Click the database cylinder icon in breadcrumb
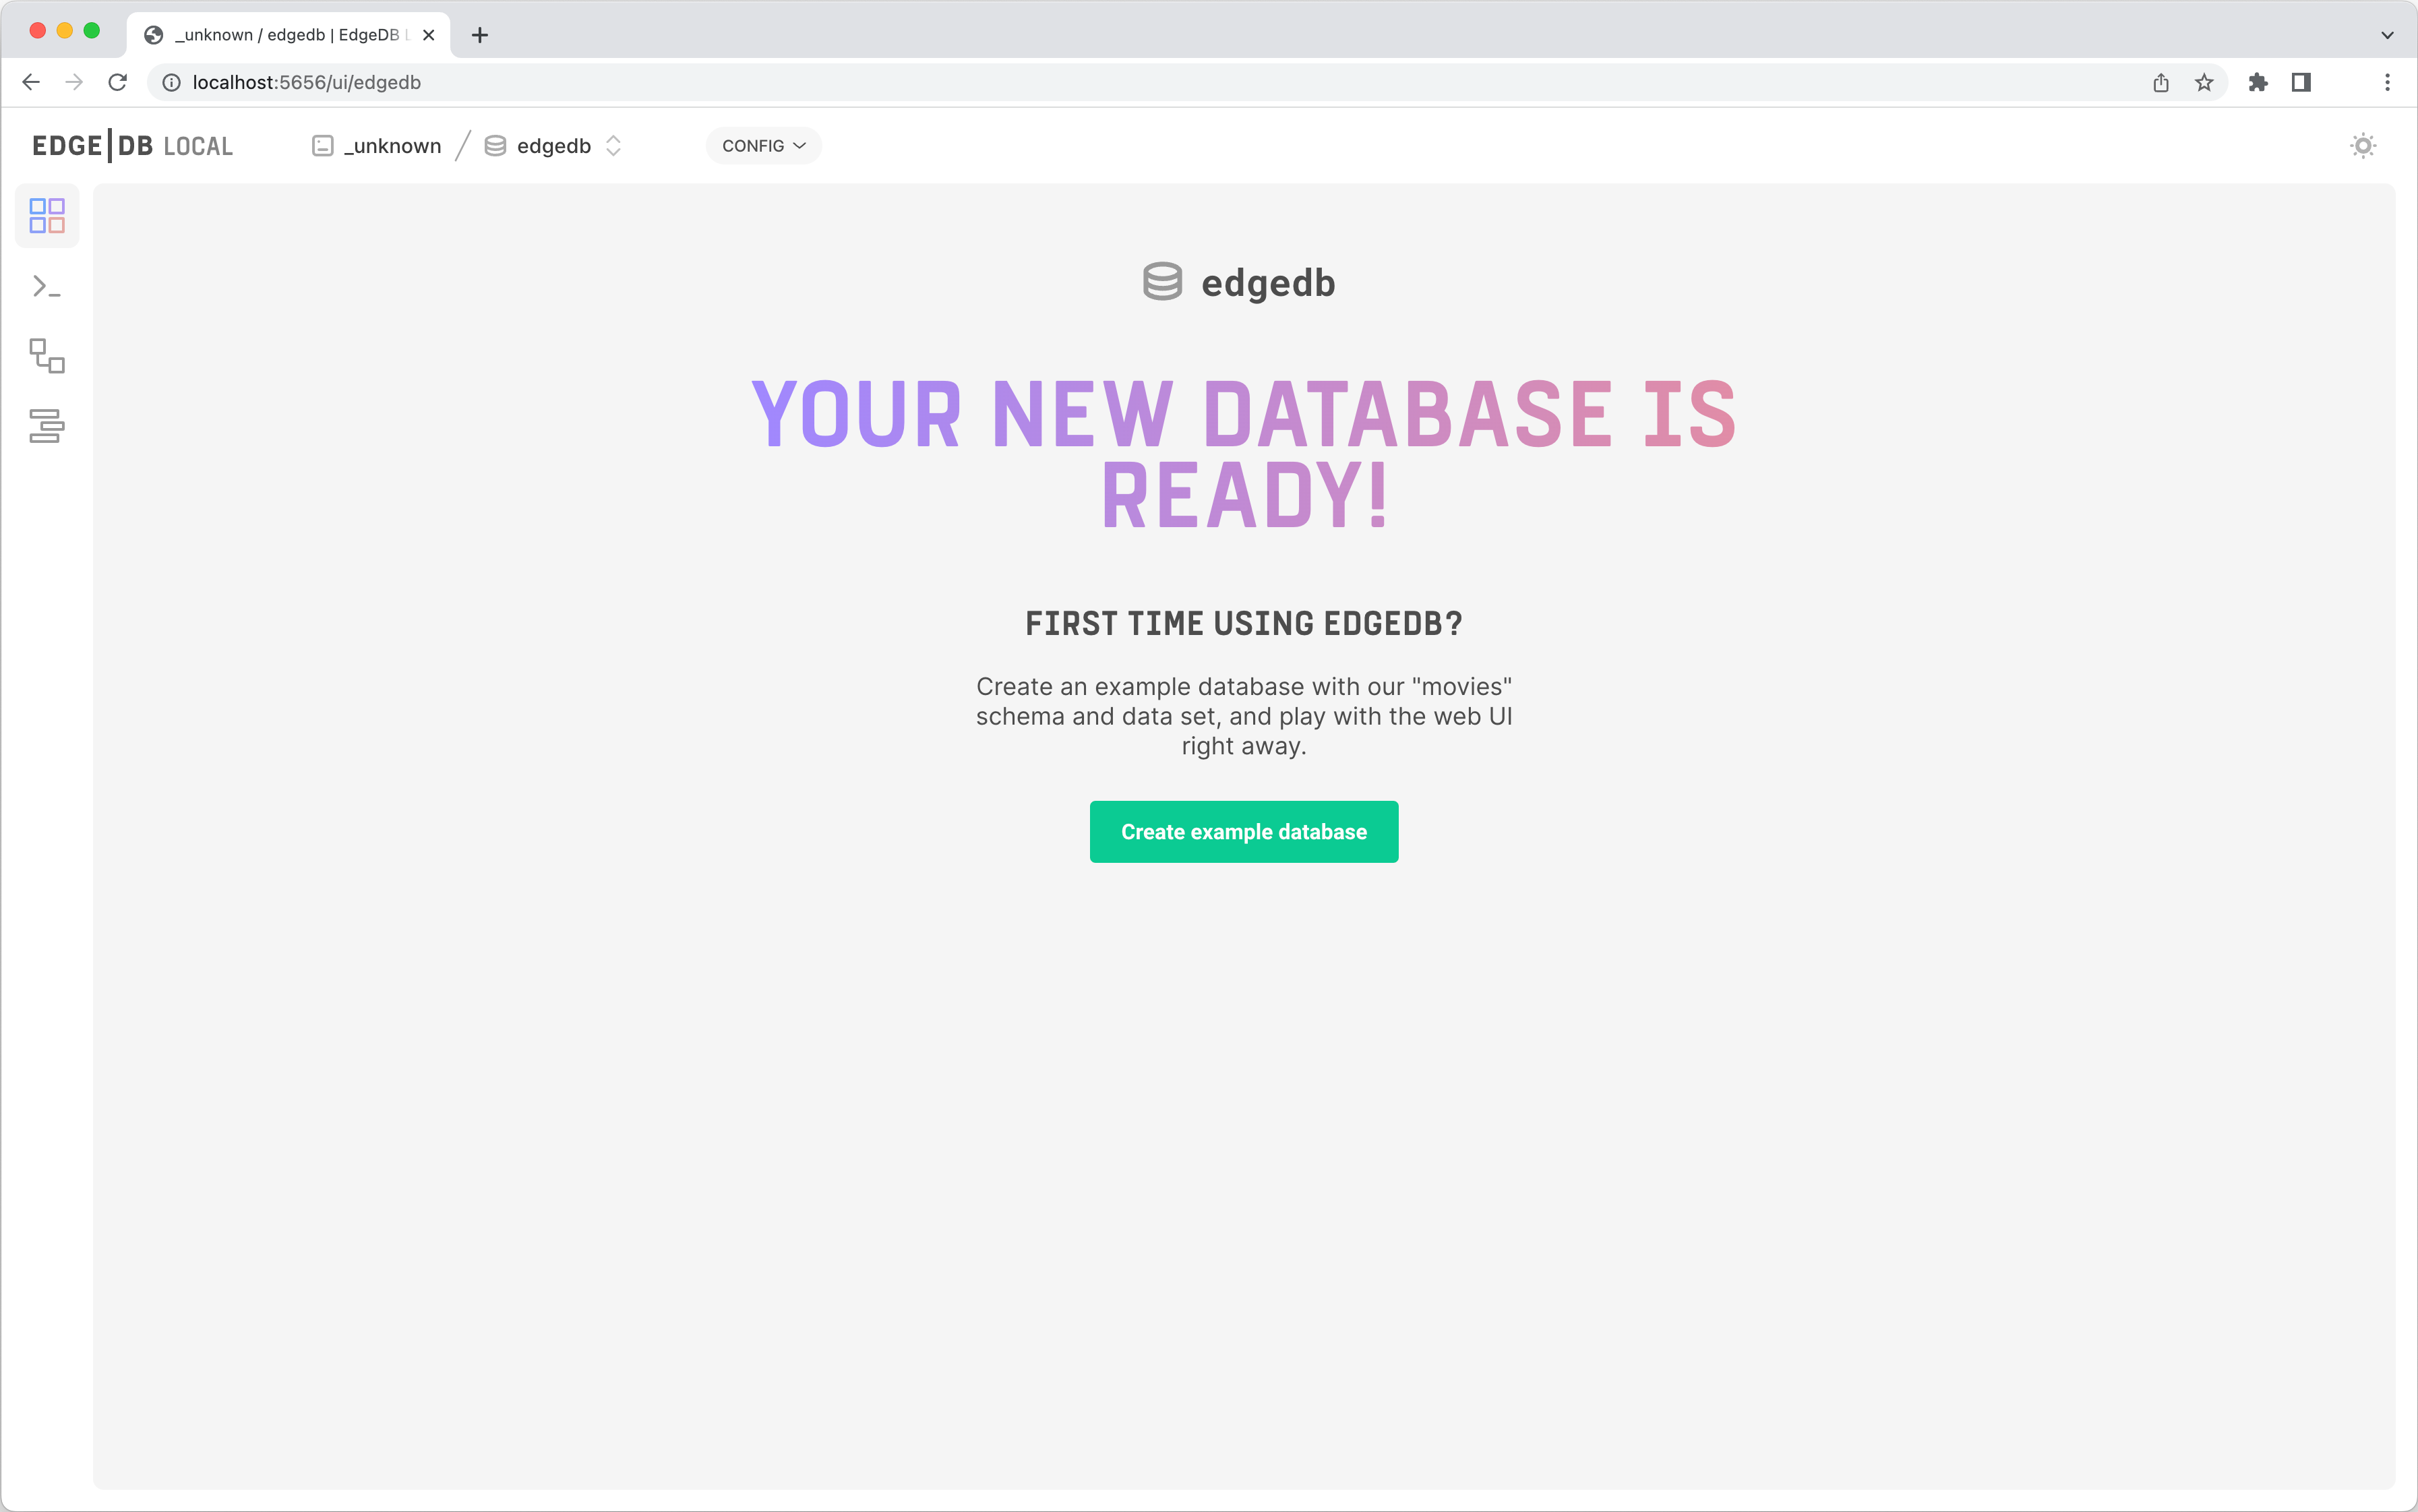2418x1512 pixels. coord(495,146)
